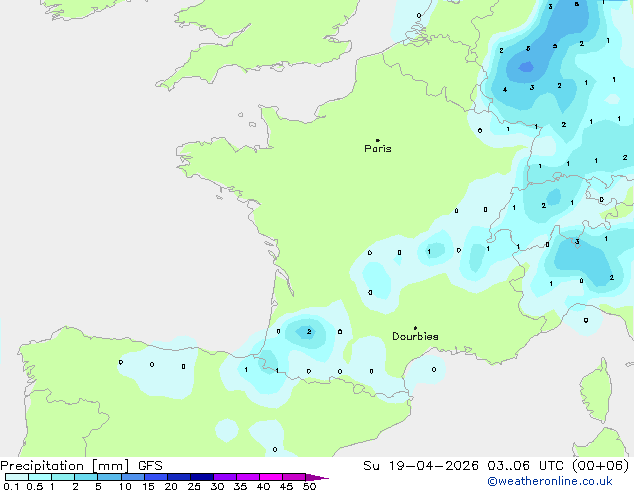The width and height of the screenshot is (634, 490).
Task: Select the navy 25–30 mm legend swatch
Action: 202,477
